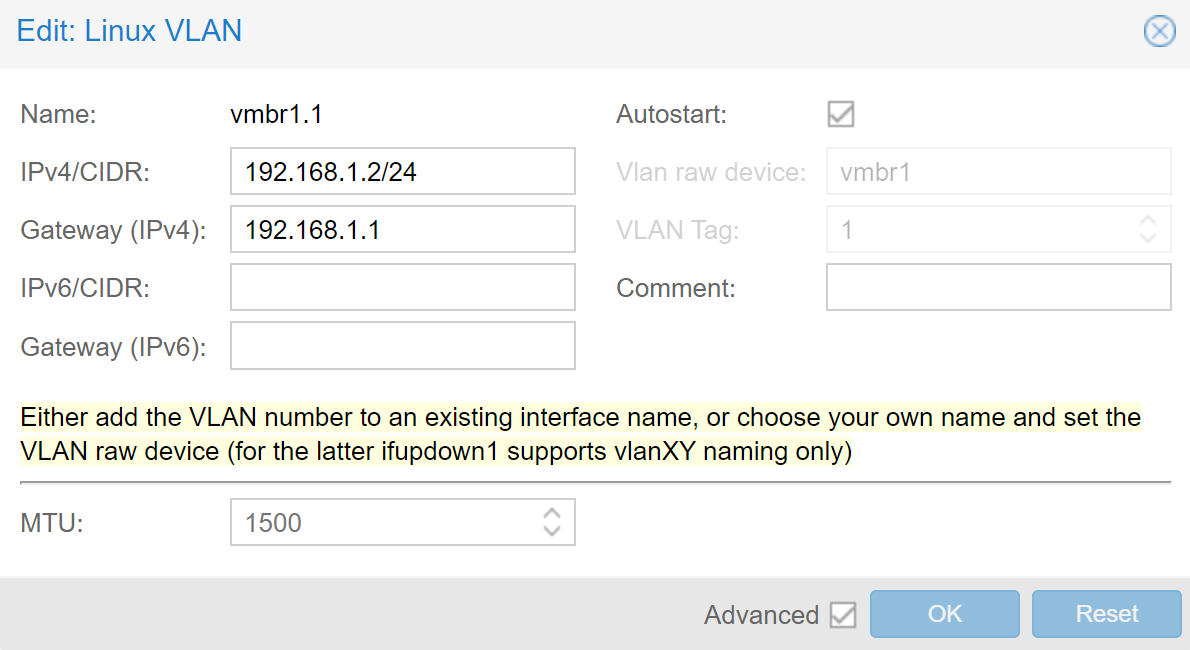Click the Autostart label
The height and width of the screenshot is (650, 1190).
click(x=672, y=114)
